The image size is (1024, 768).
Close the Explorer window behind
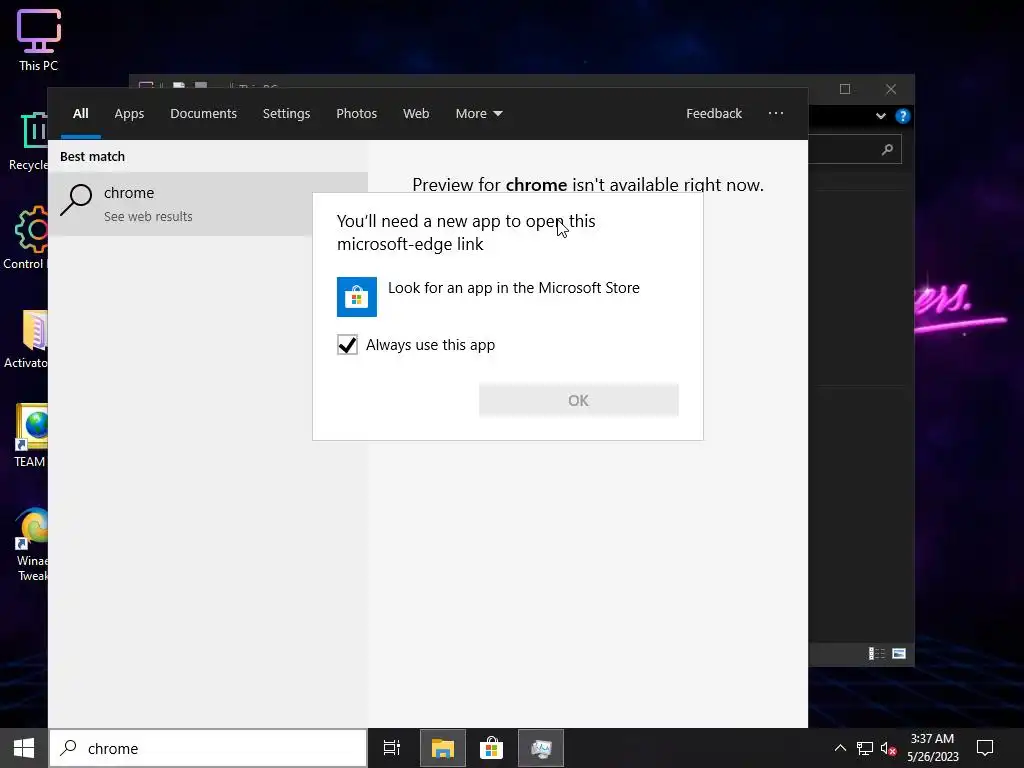(891, 89)
